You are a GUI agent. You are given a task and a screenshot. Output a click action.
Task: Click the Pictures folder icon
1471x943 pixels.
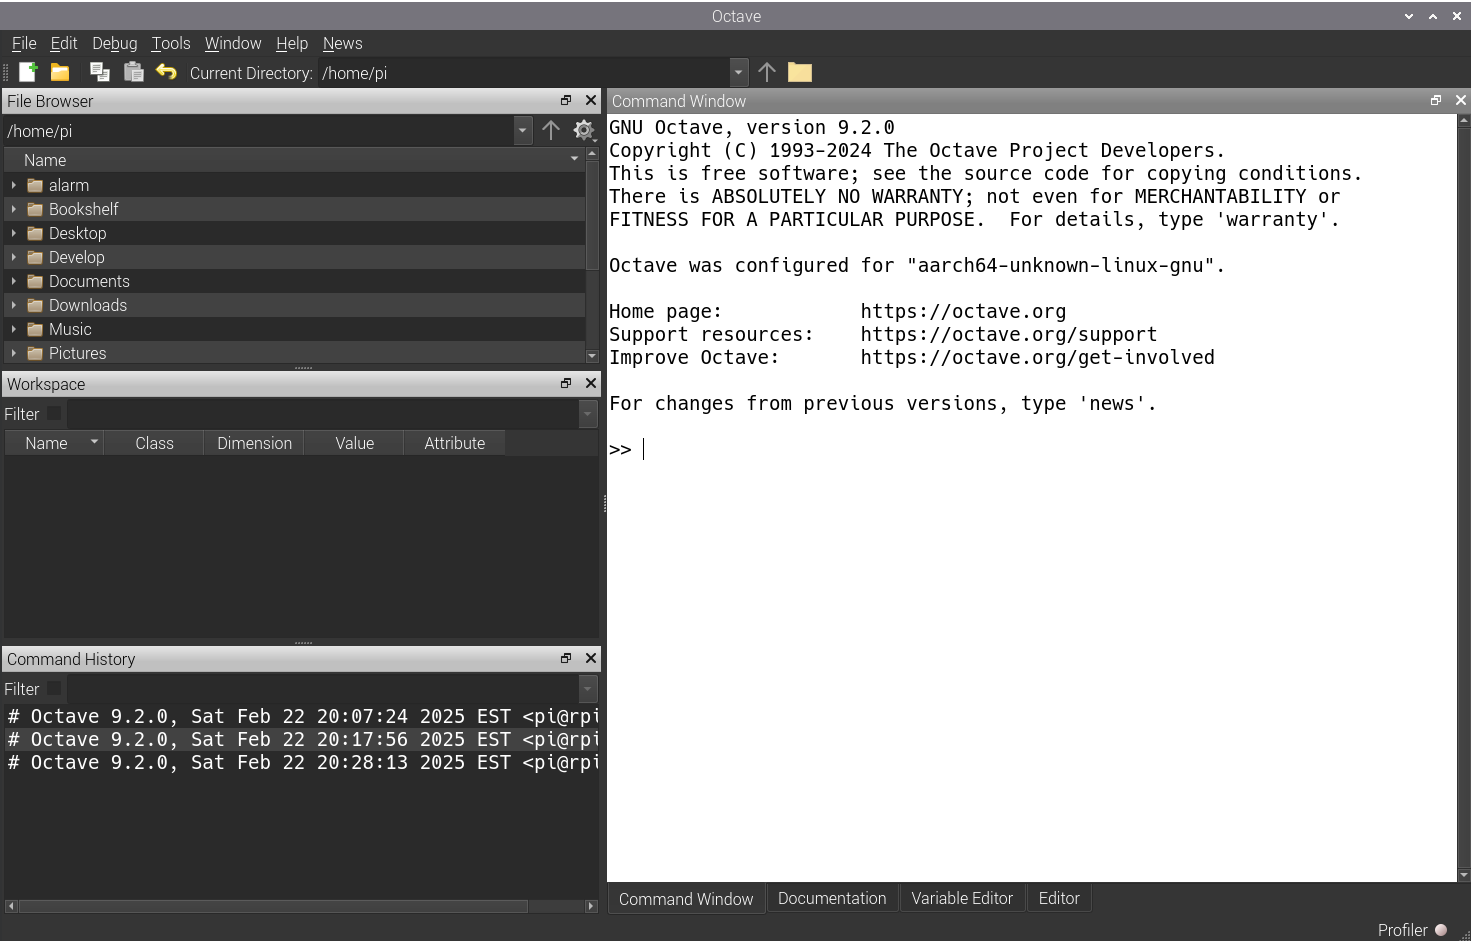point(35,353)
